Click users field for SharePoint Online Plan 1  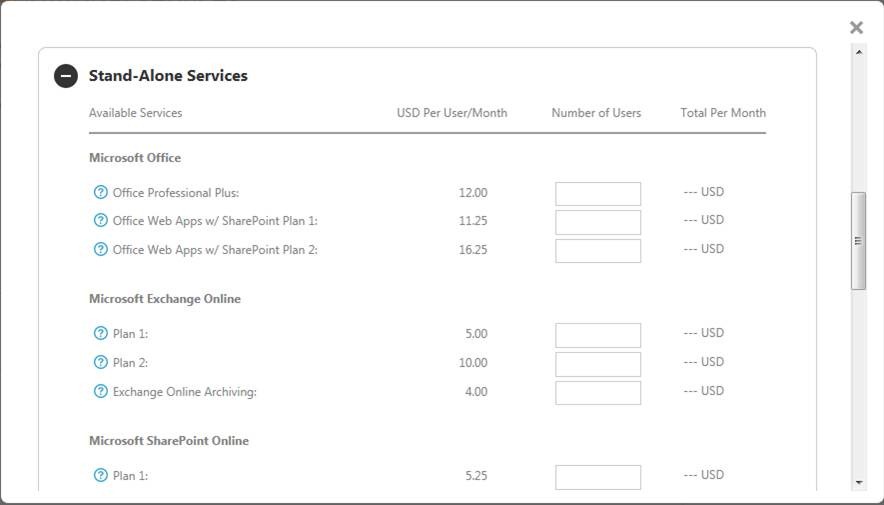[598, 477]
